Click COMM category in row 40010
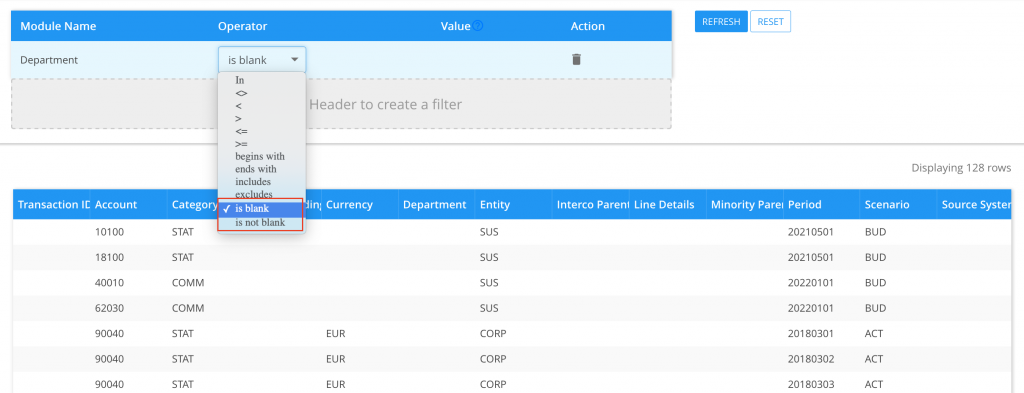 [x=188, y=283]
